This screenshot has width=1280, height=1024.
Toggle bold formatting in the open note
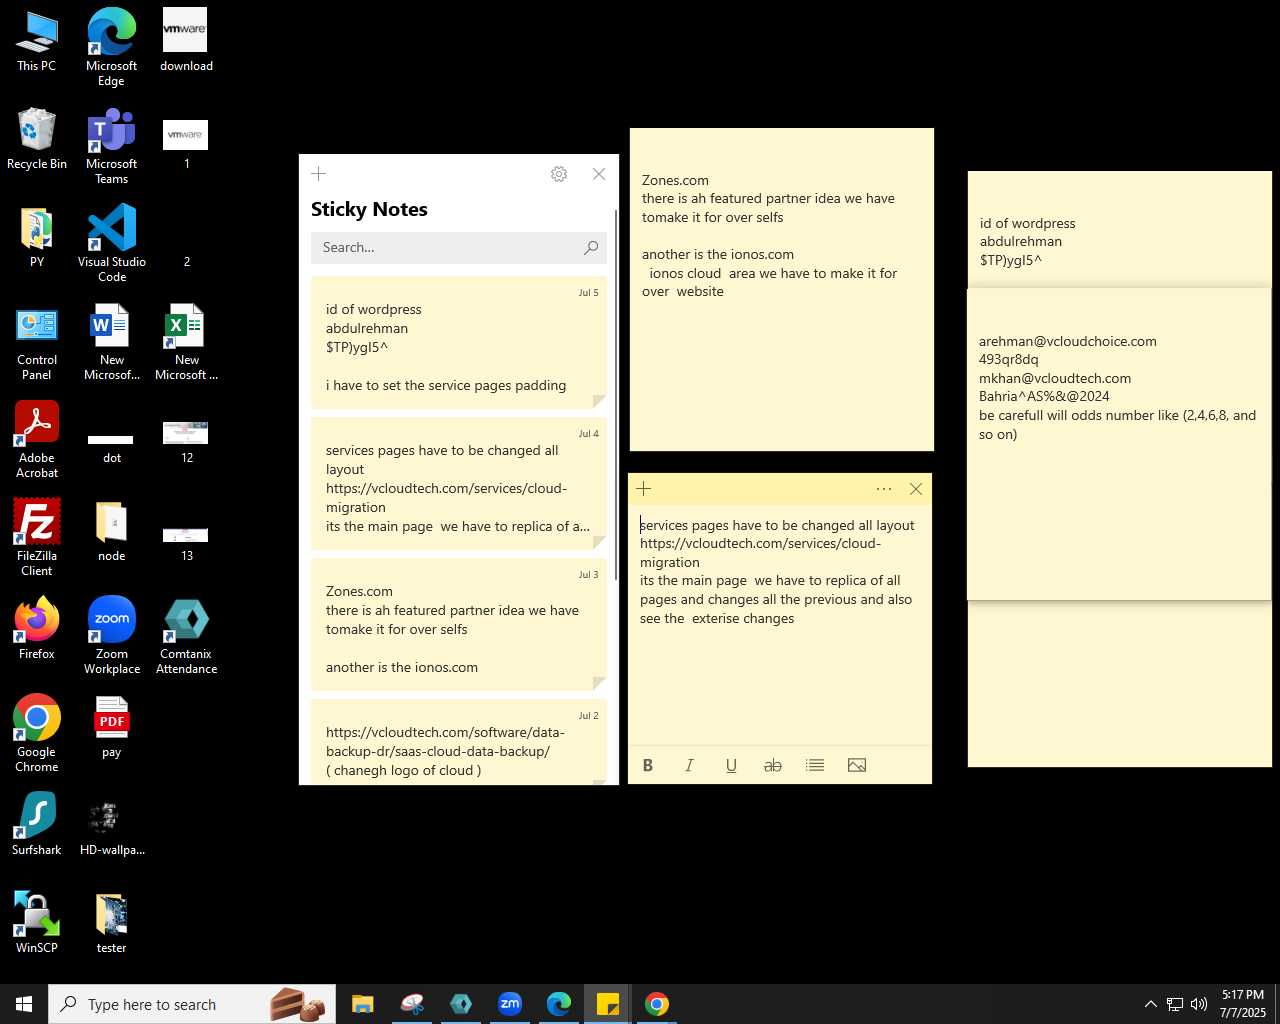(648, 765)
